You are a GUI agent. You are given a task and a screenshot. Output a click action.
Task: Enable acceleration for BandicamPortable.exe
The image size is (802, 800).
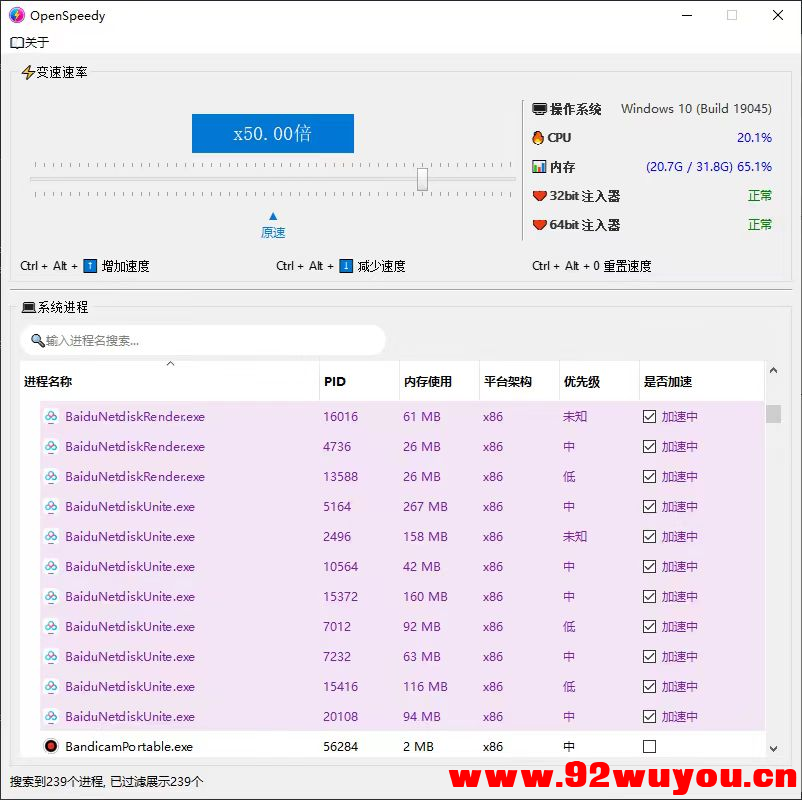(649, 746)
